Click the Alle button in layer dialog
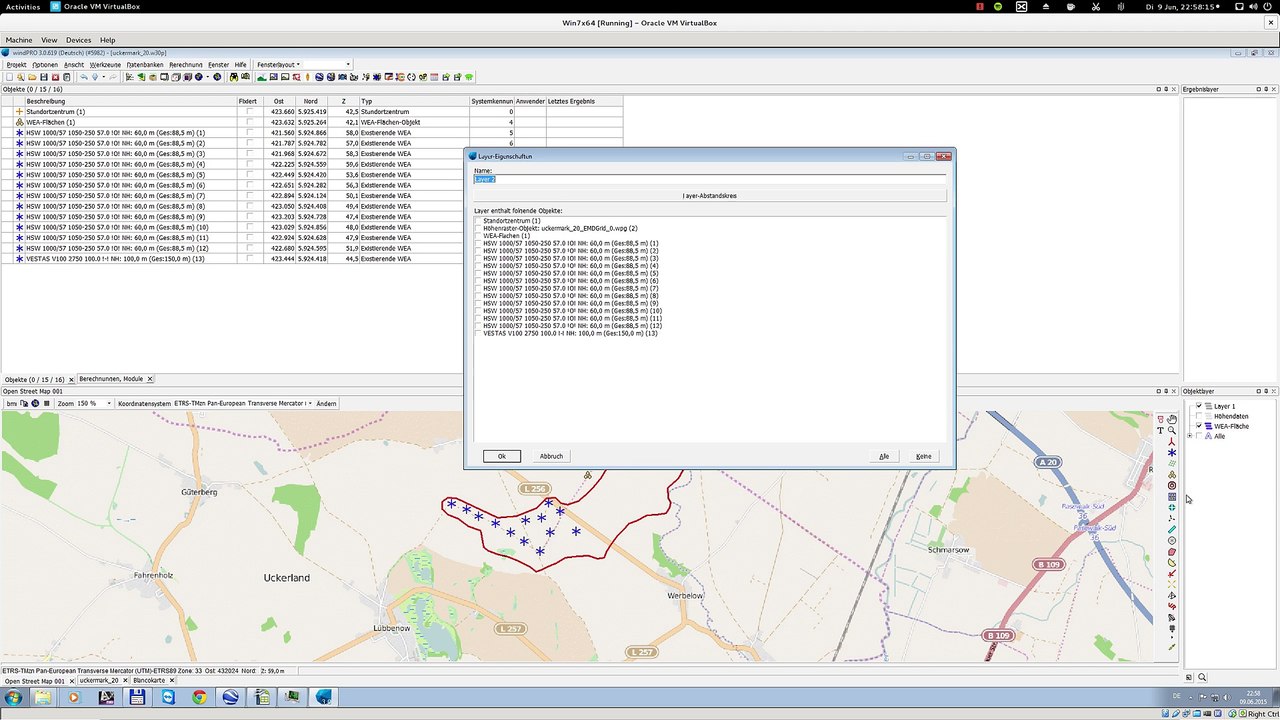This screenshot has height=720, width=1280. click(884, 456)
